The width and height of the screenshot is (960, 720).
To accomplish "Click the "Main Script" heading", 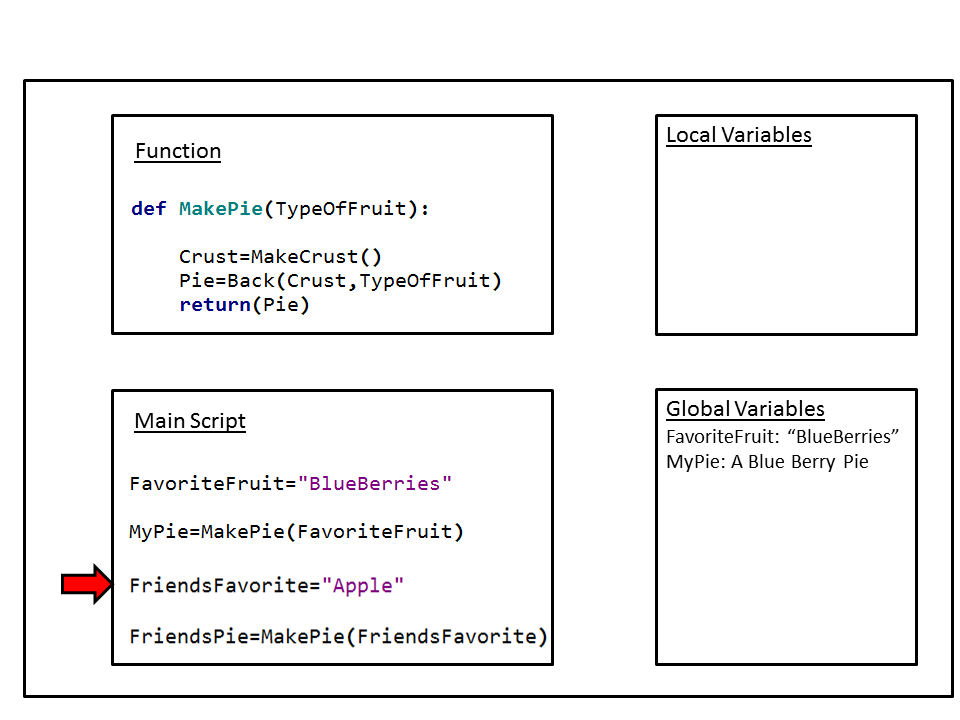I will [x=190, y=421].
